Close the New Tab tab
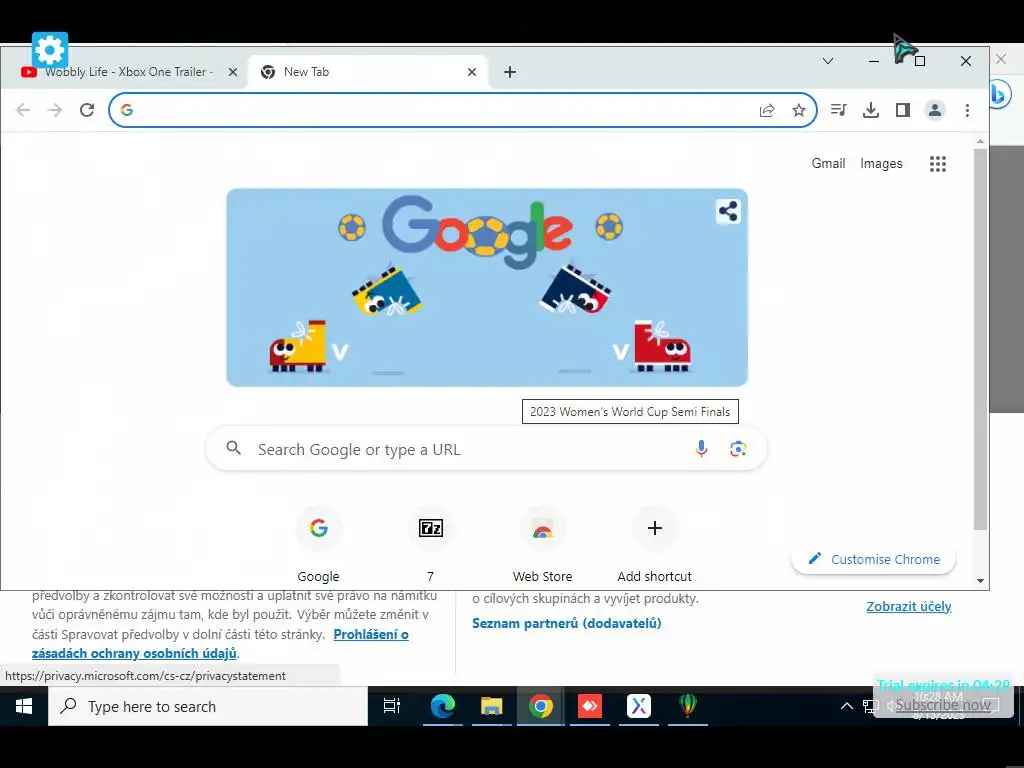The height and width of the screenshot is (768, 1024). [x=472, y=72]
